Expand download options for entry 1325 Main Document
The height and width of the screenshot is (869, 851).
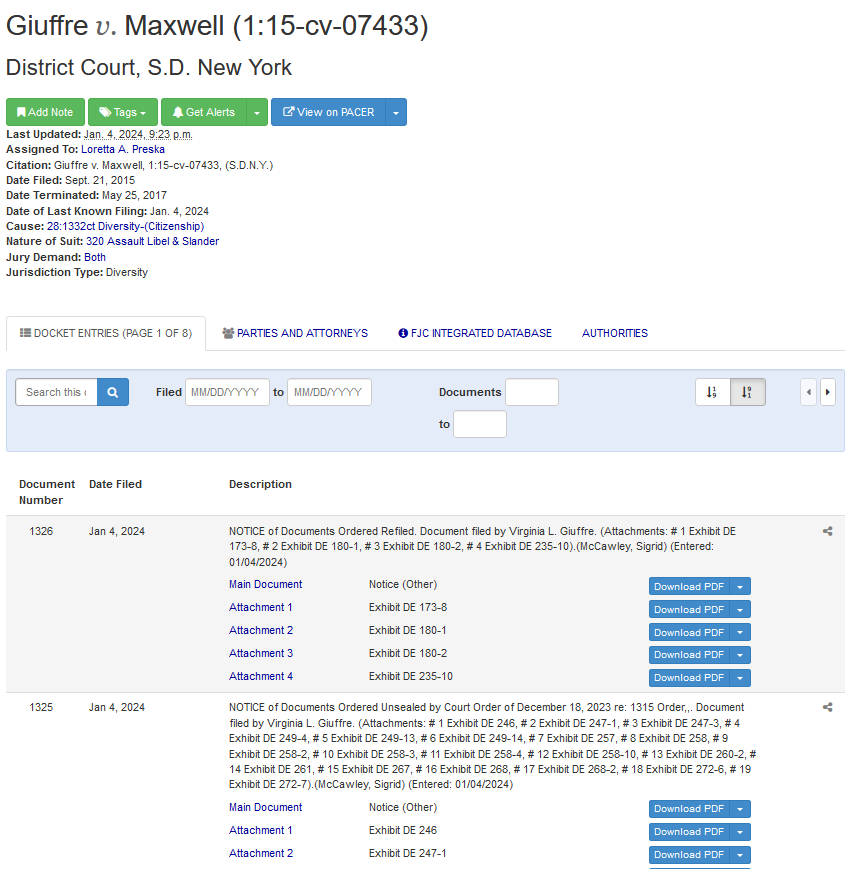[x=740, y=809]
